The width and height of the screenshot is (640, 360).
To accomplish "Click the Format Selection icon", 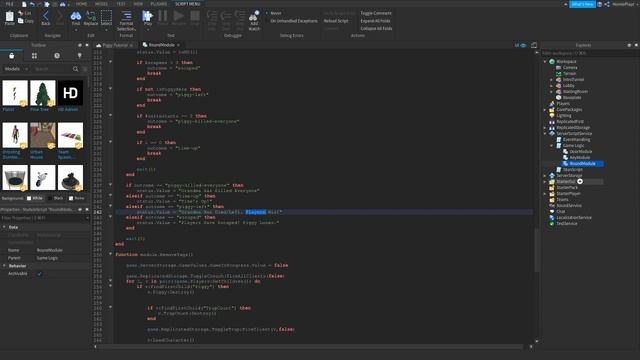I will 127,16.
